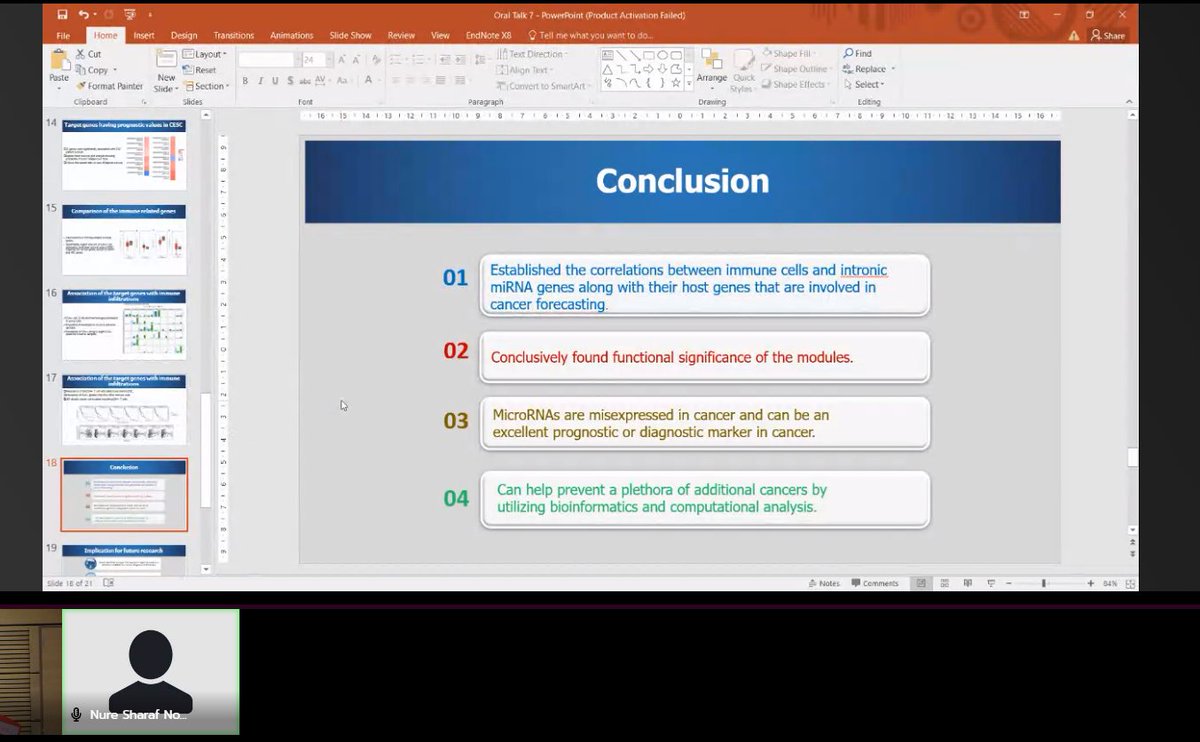This screenshot has height=742, width=1200.
Task: Click the Save icon in Quick Access Toolbar
Action: pos(62,15)
